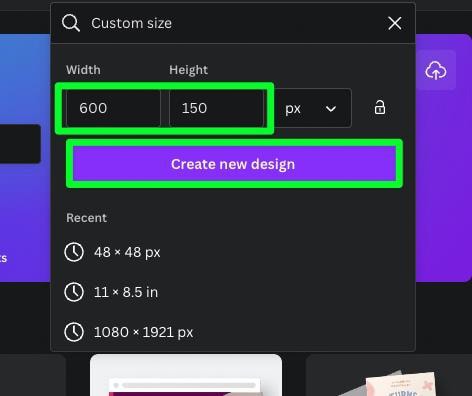The width and height of the screenshot is (472, 396).
Task: Open the card template thumbnail at right
Action: (388, 375)
